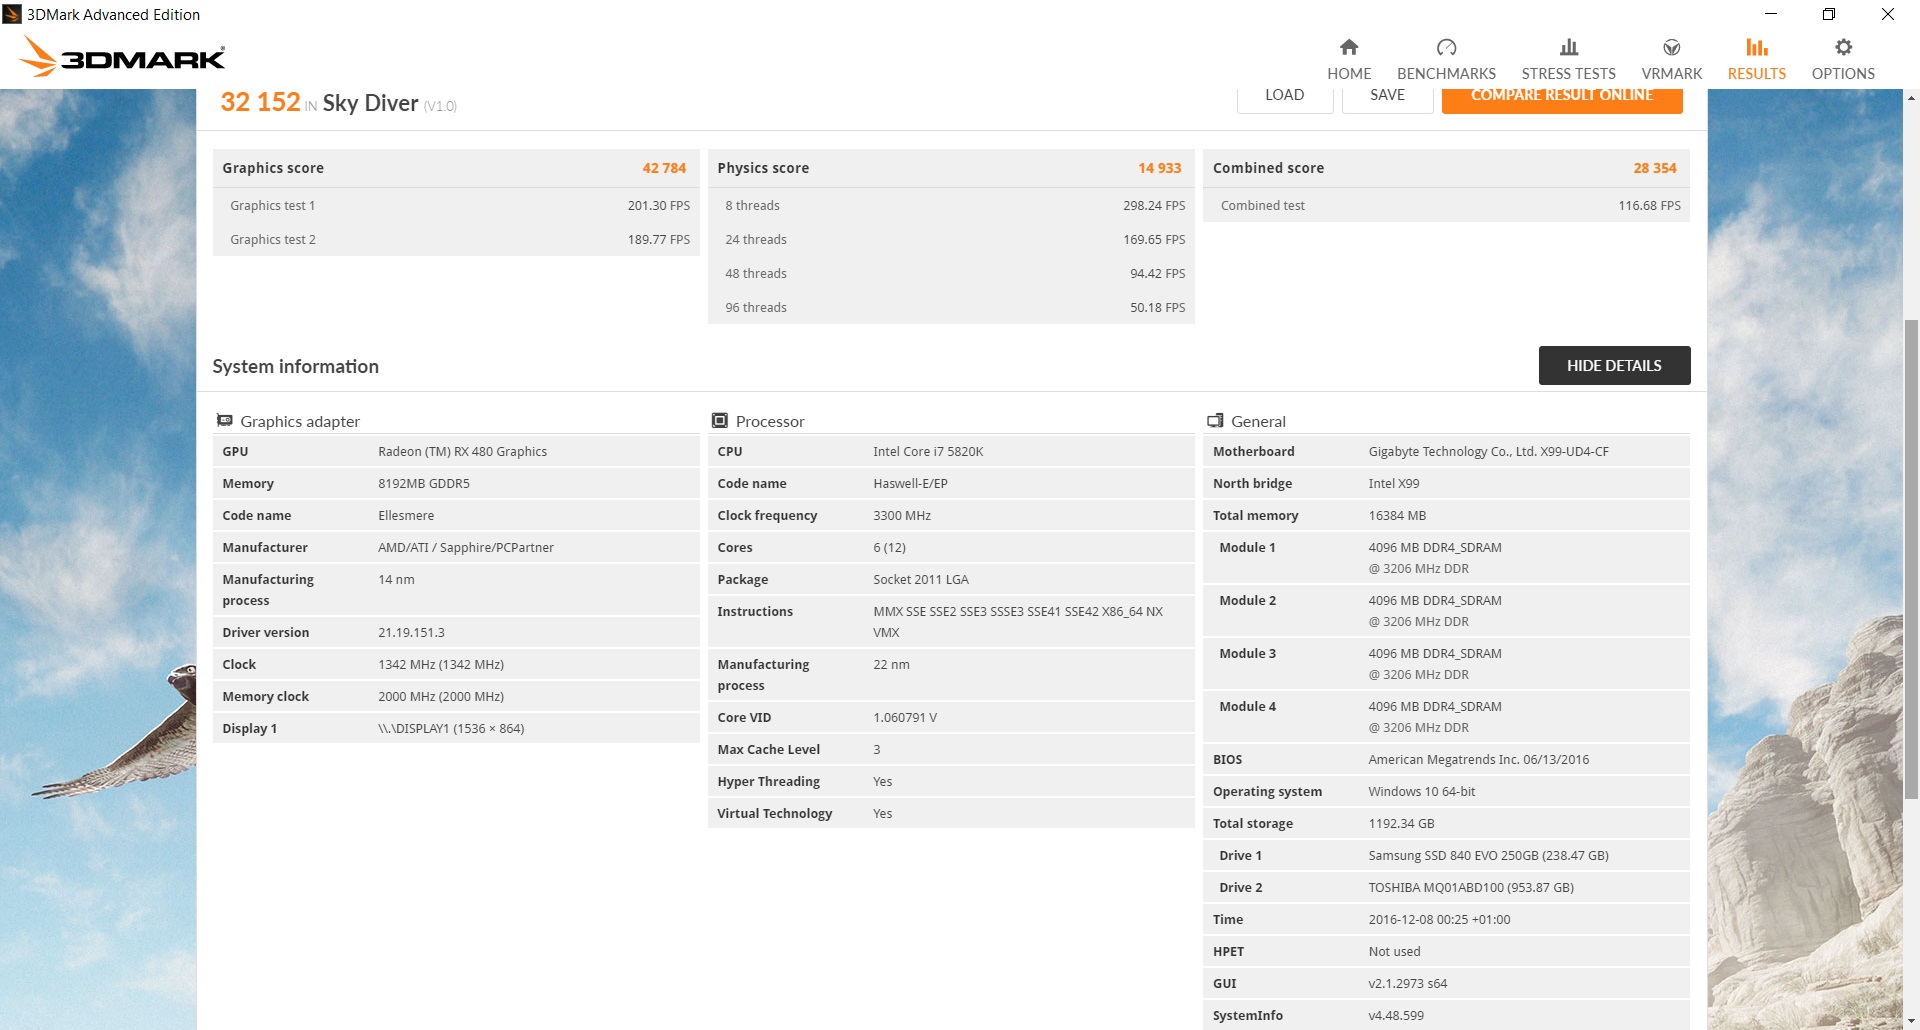The width and height of the screenshot is (1920, 1030).
Task: Click Drive 2 value TOSHIBA MQ01ABD100
Action: [x=1471, y=887]
